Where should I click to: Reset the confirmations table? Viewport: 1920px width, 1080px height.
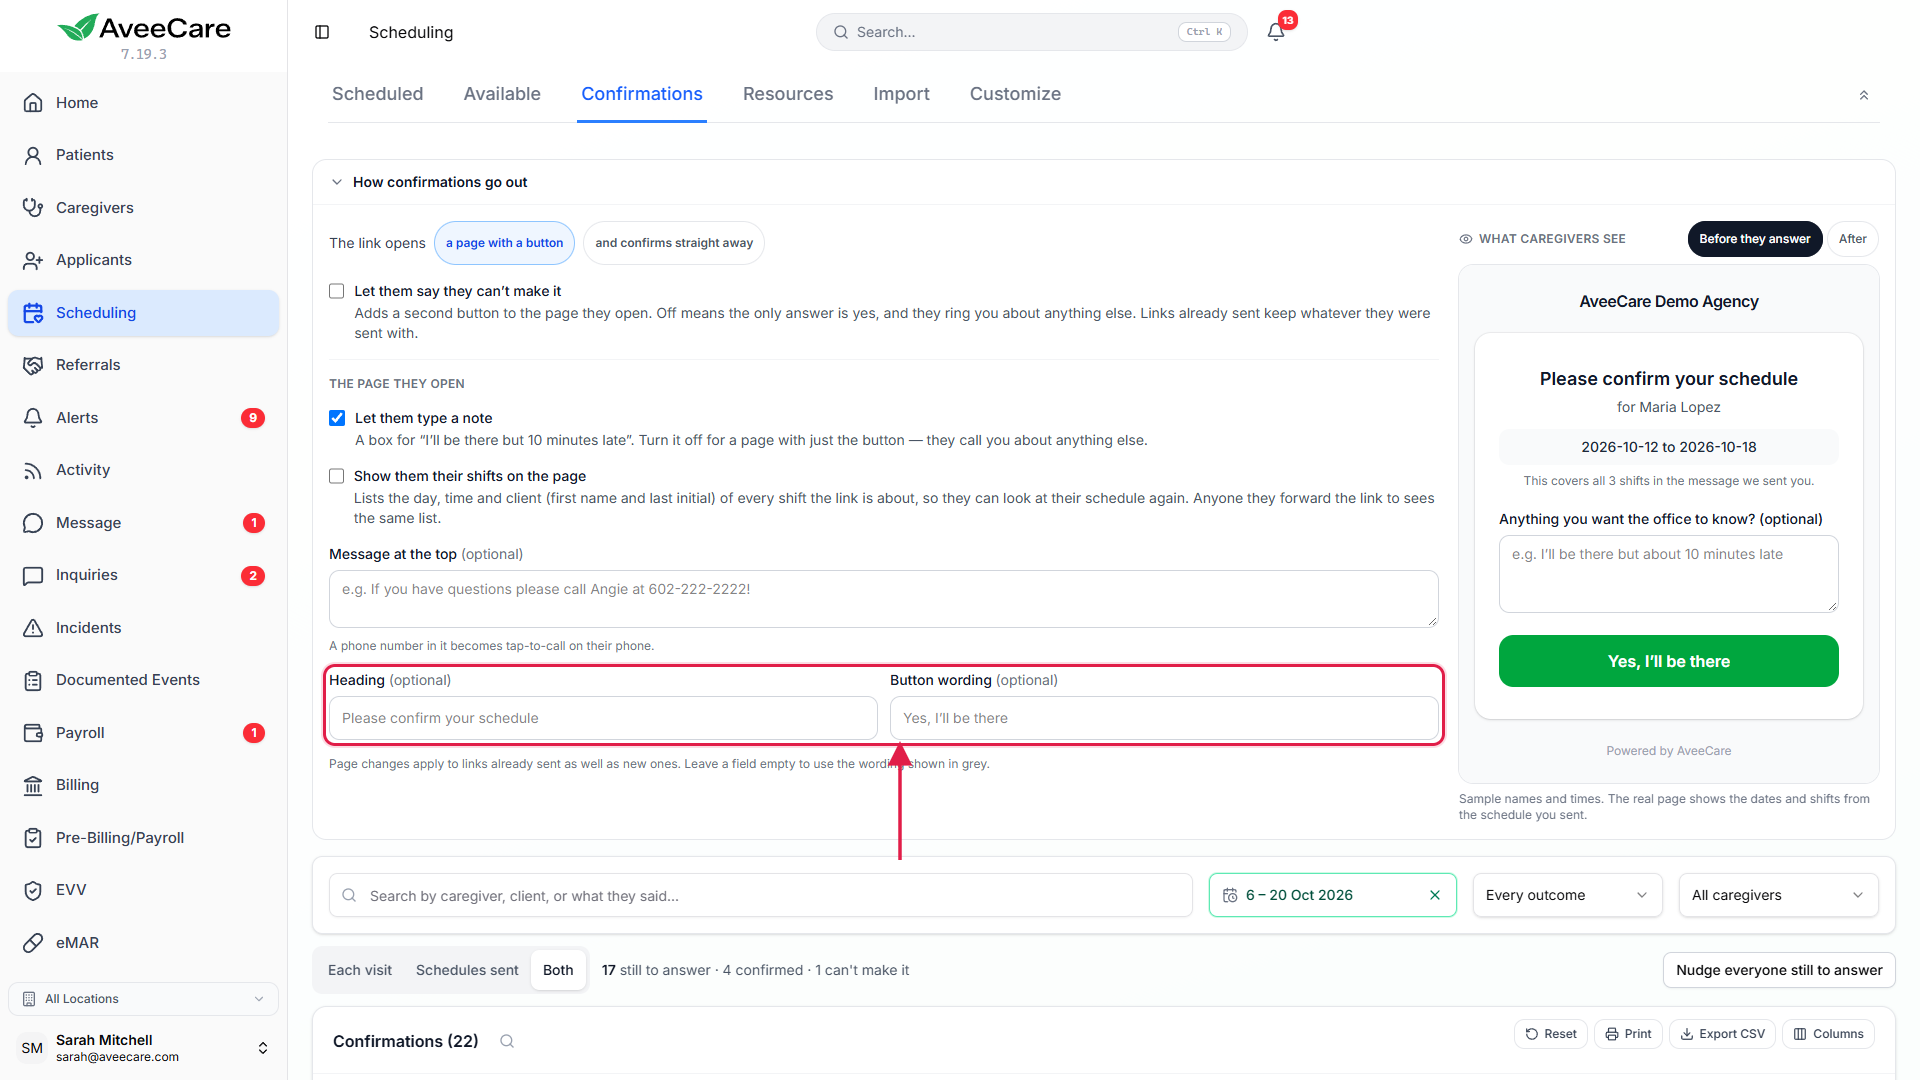point(1551,1034)
